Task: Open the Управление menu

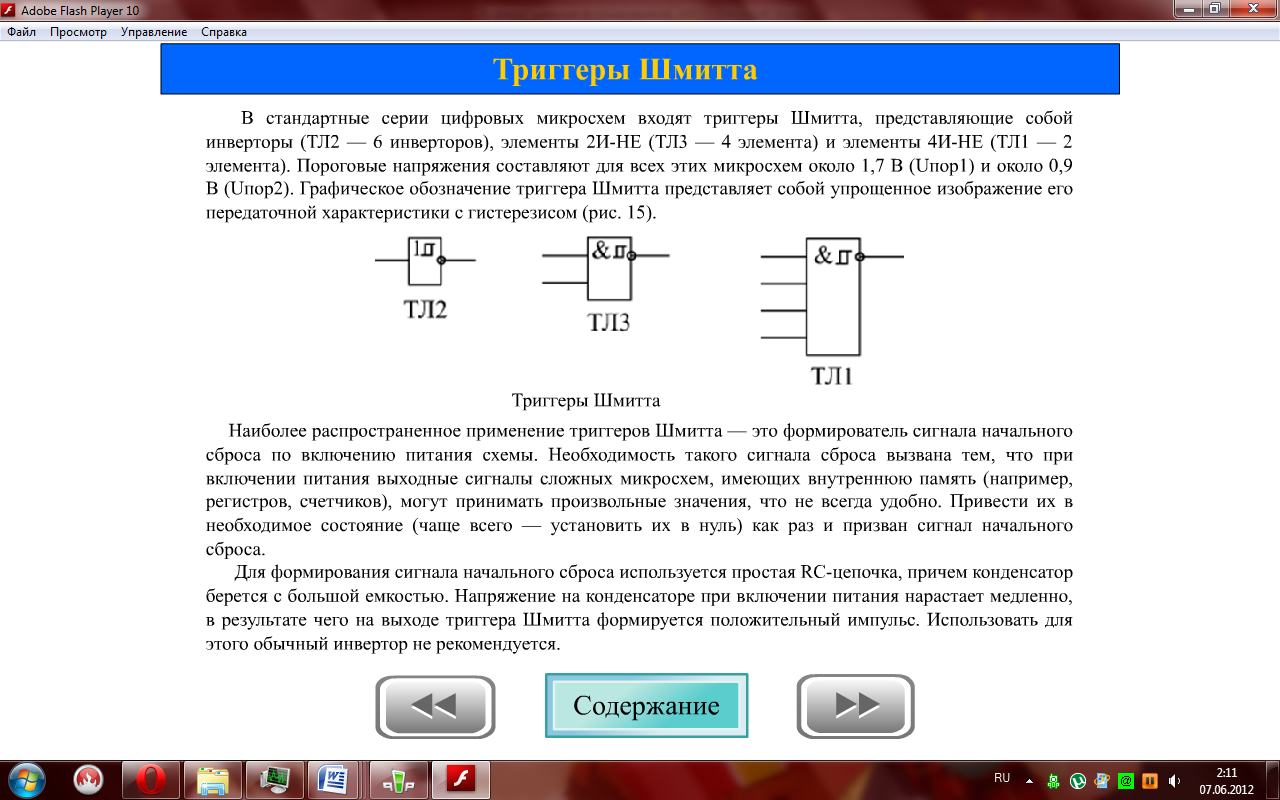Action: pos(154,32)
